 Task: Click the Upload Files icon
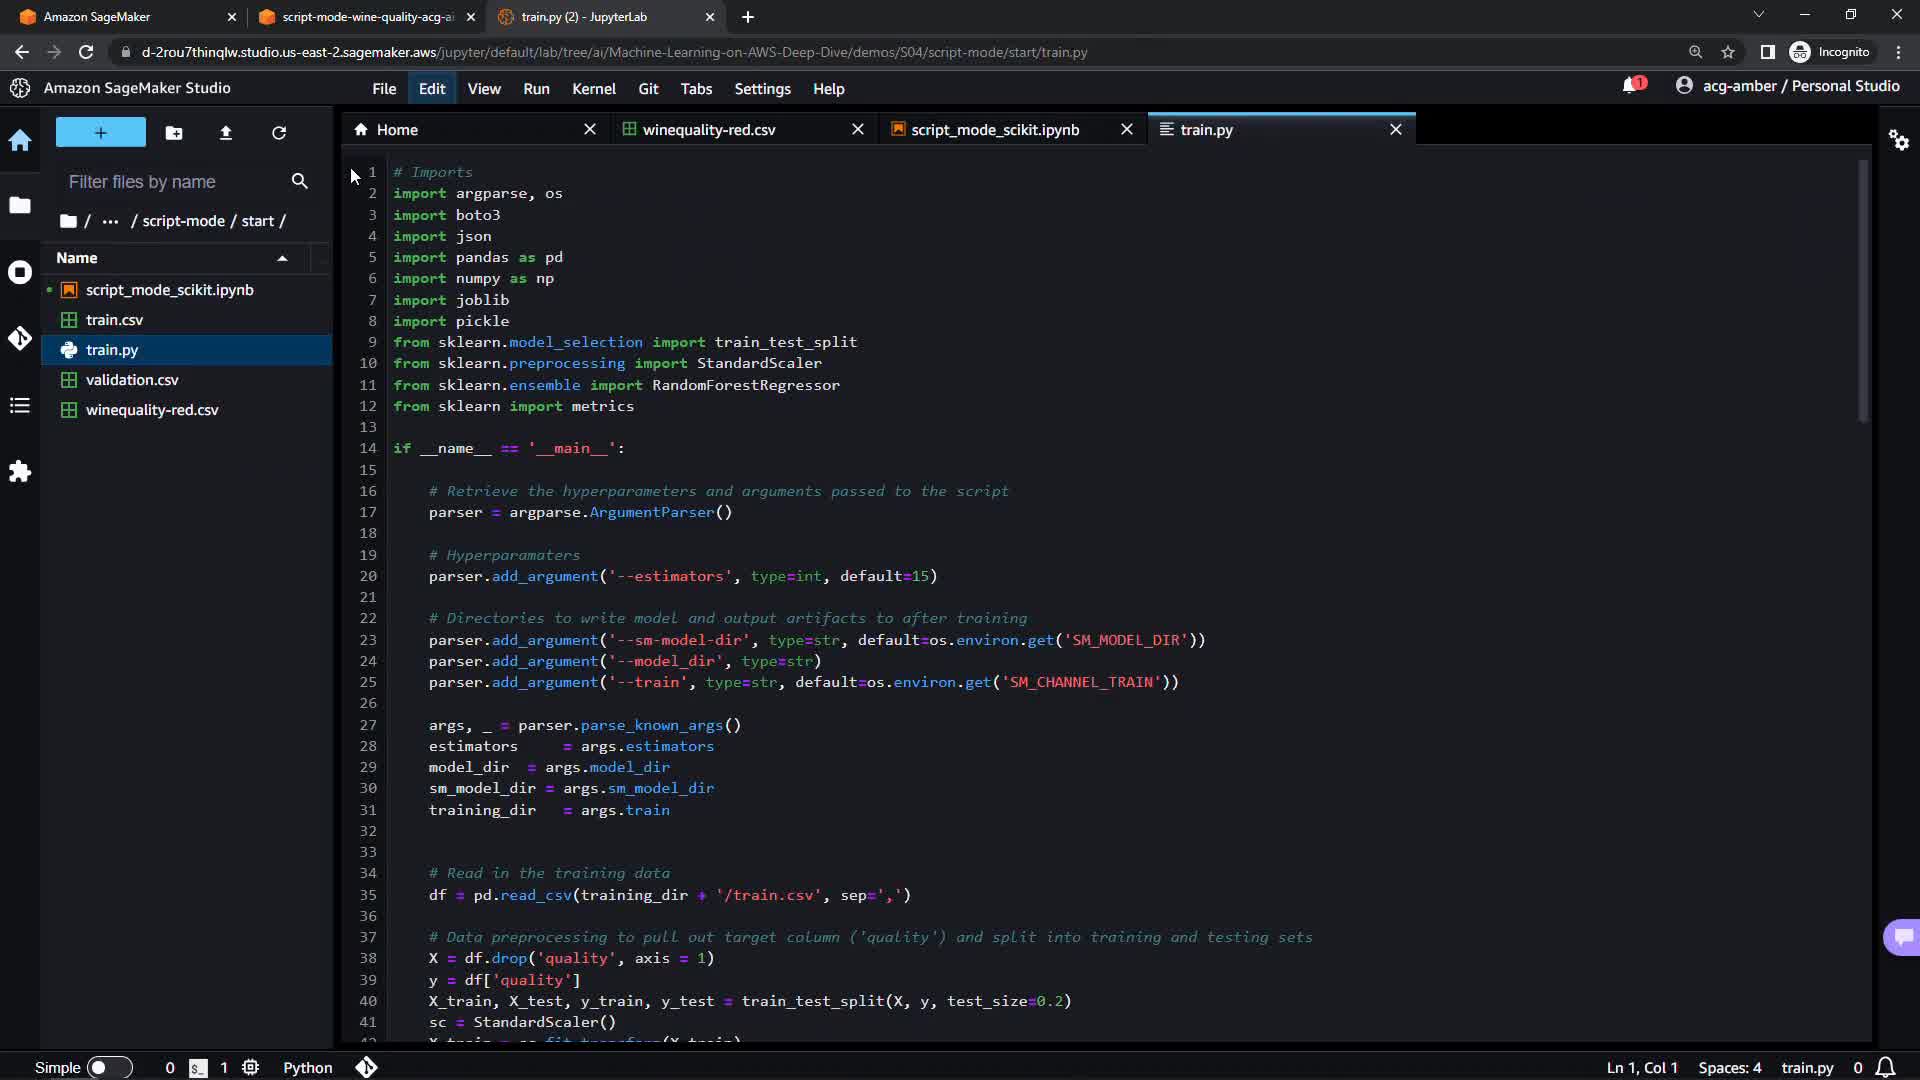pyautogui.click(x=226, y=132)
